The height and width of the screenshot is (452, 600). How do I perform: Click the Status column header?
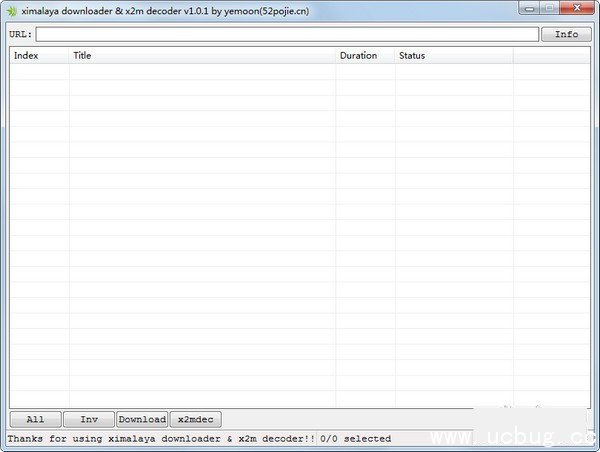point(454,56)
